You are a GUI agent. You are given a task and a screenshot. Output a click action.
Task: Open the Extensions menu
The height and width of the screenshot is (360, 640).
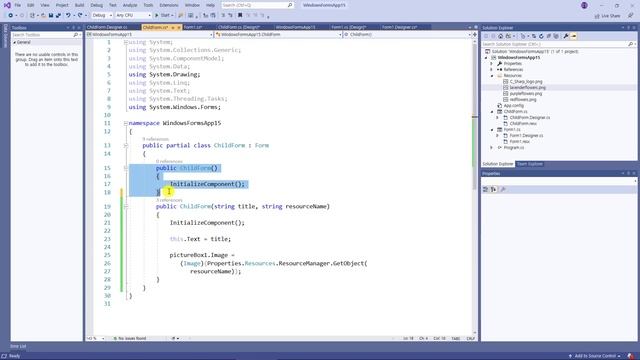pos(169,5)
